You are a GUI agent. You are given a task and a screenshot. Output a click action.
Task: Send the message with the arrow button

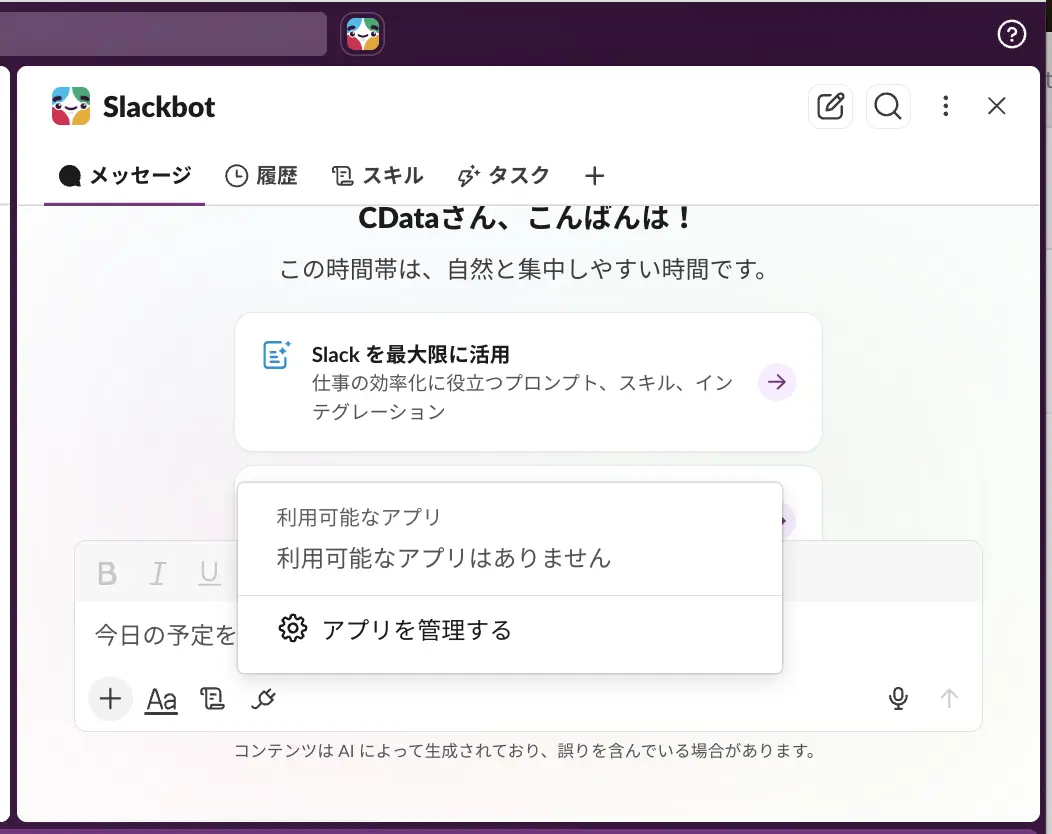point(949,698)
